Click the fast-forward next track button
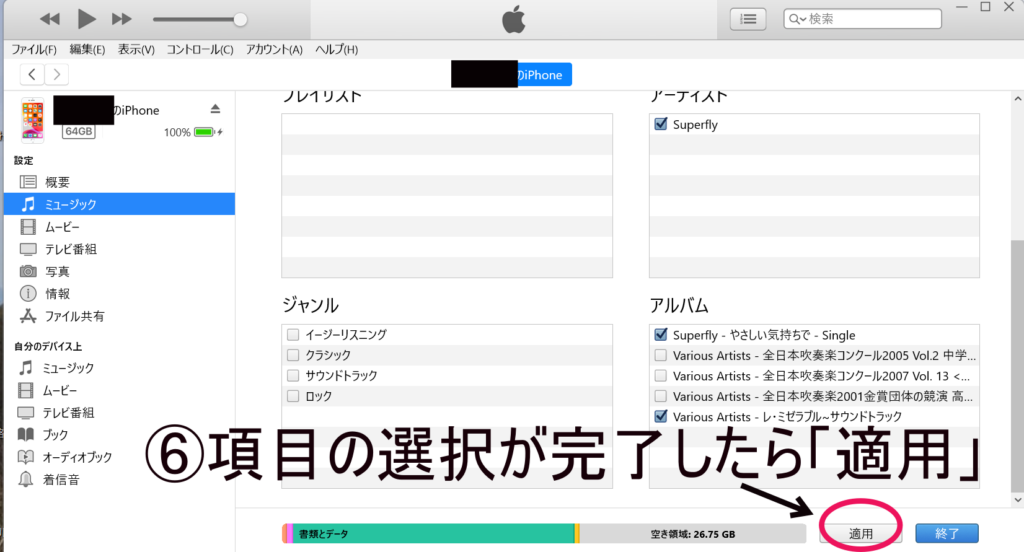 click(x=121, y=19)
